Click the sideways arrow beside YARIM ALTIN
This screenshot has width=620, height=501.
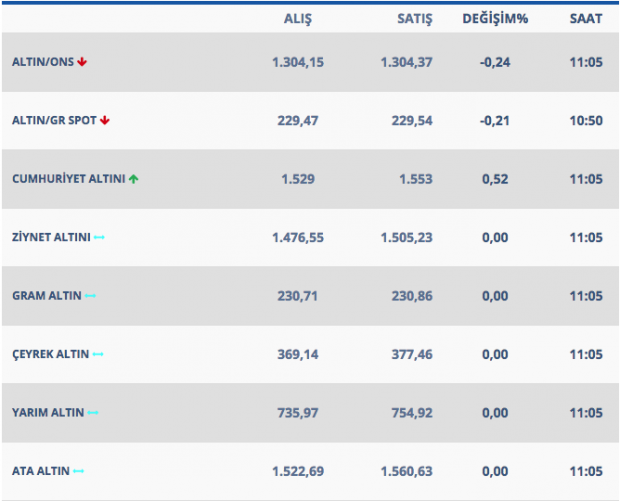[x=93, y=412]
